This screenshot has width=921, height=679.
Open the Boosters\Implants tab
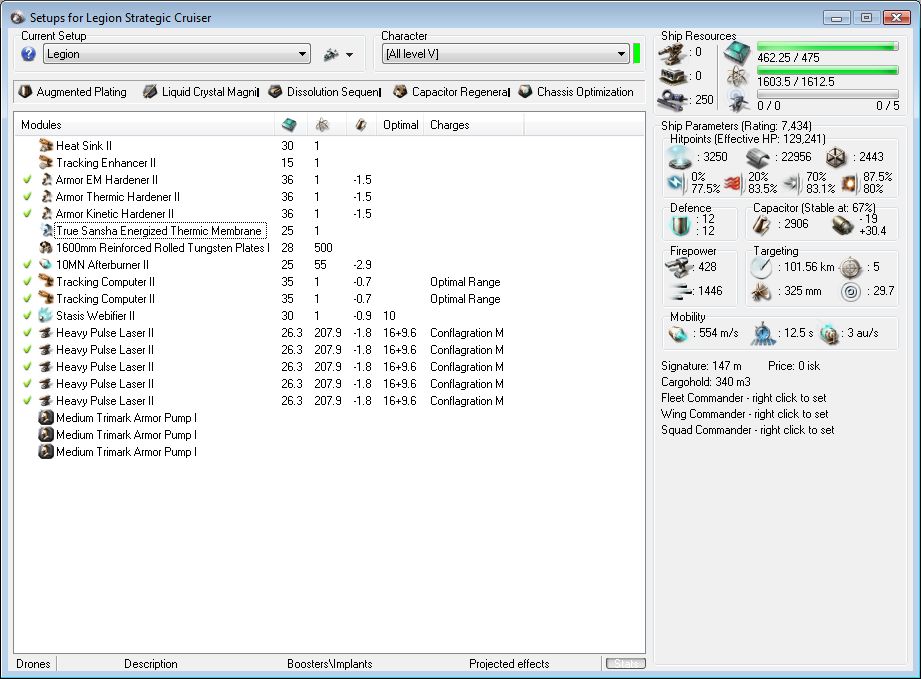tap(329, 664)
